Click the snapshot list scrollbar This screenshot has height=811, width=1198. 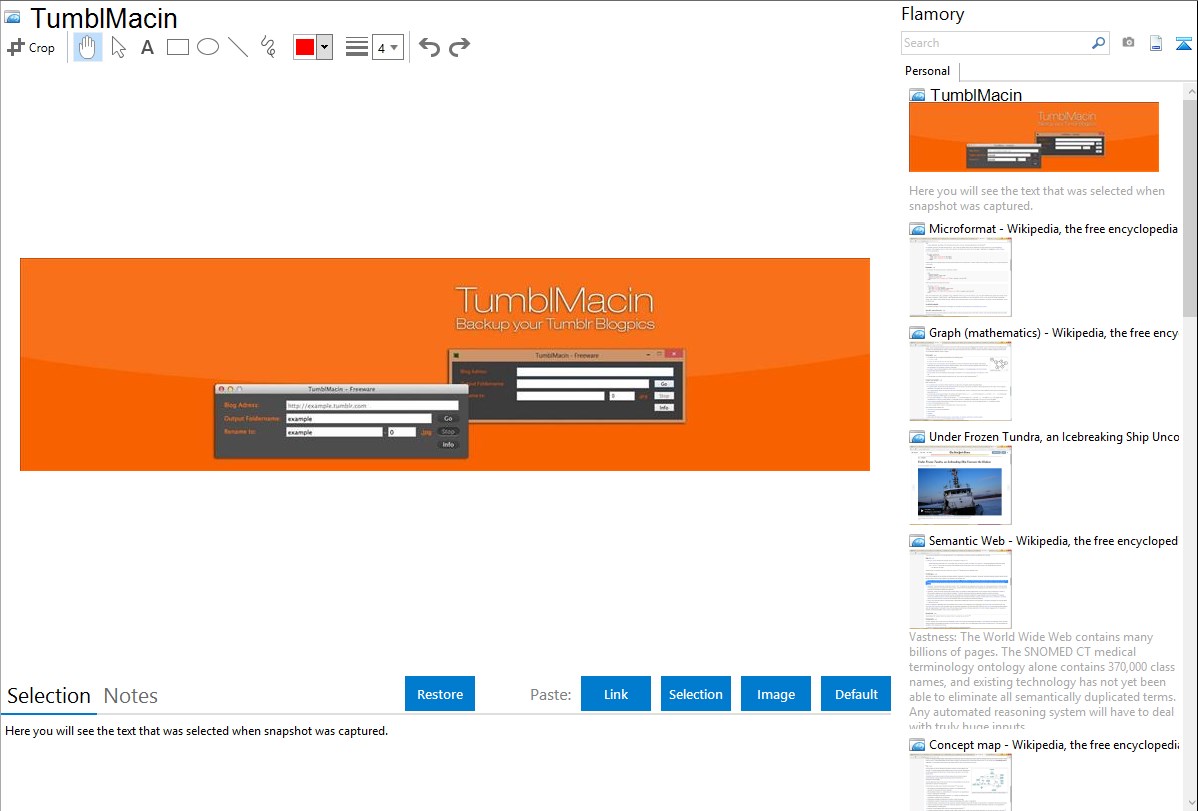1190,206
